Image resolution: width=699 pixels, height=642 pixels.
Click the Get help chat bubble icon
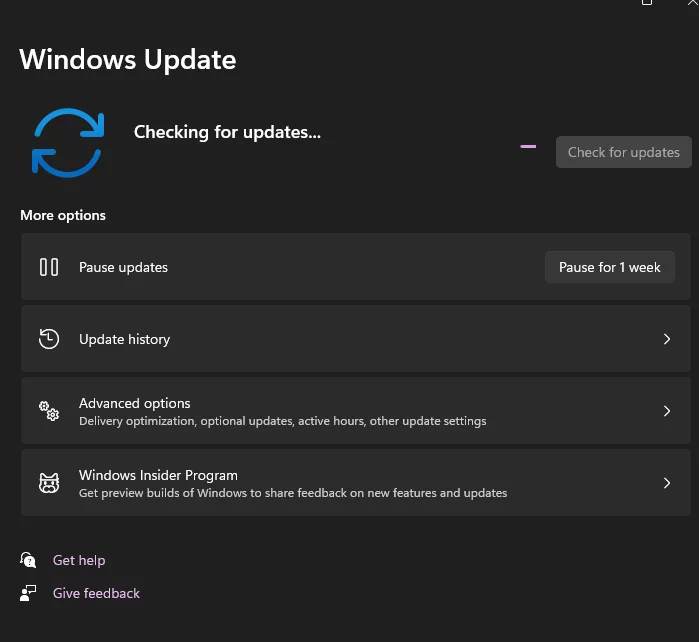point(28,560)
